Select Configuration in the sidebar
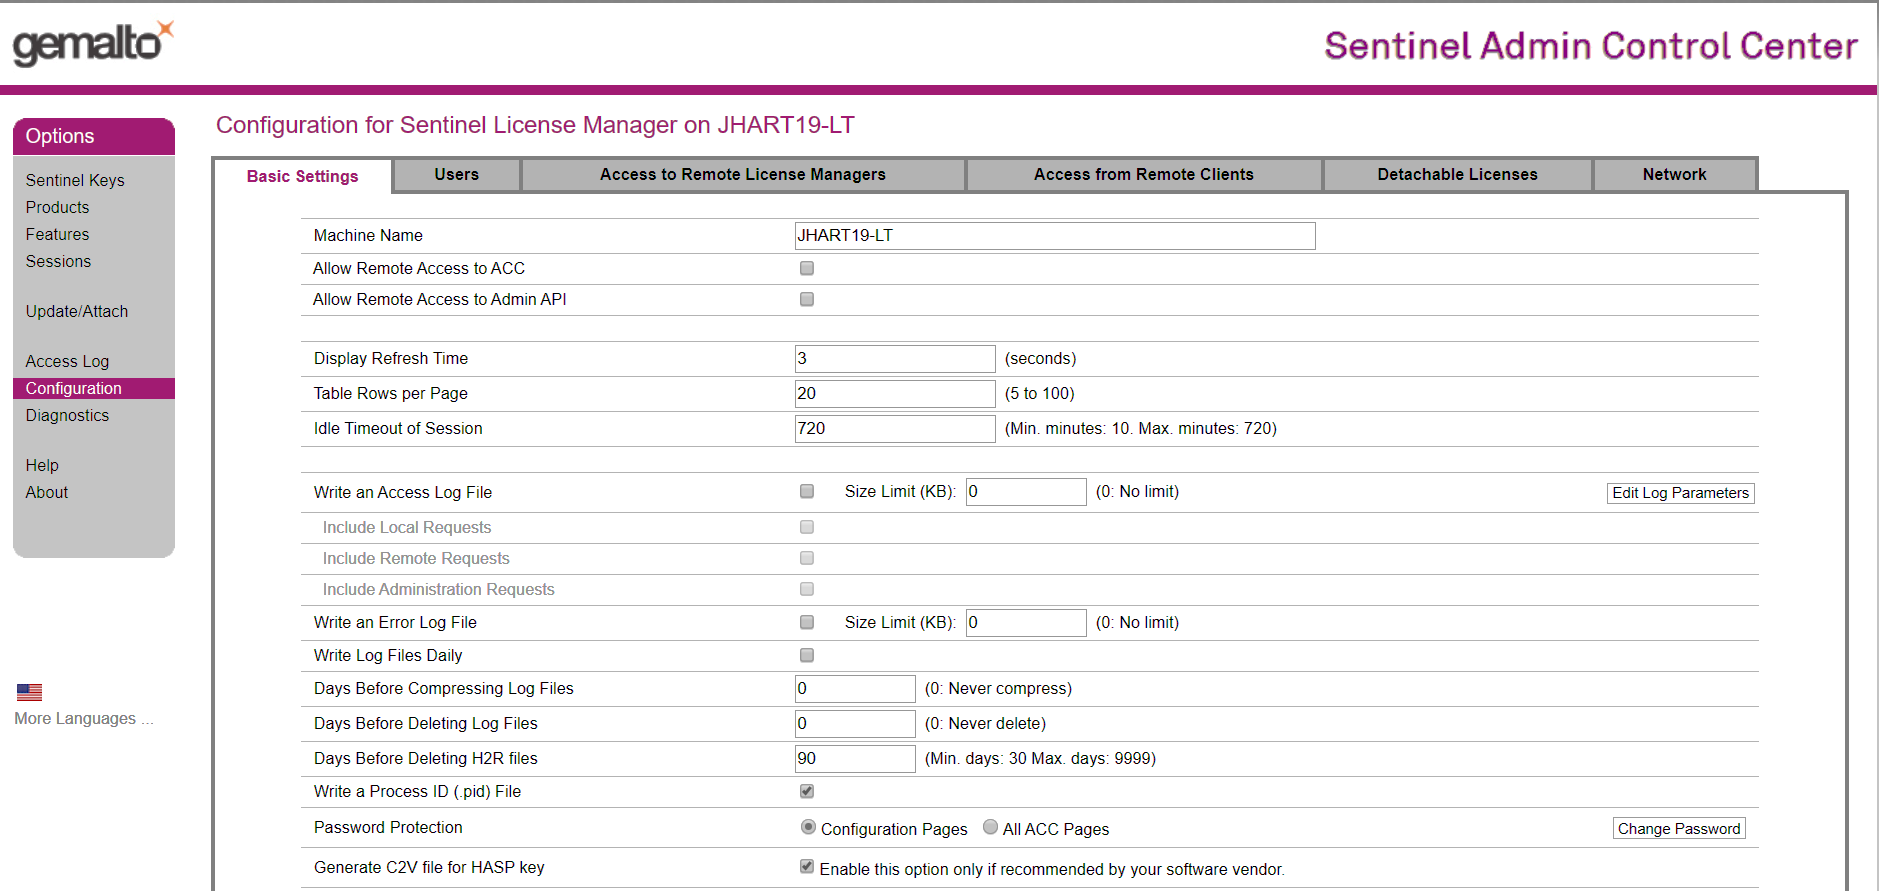The image size is (1879, 891). (x=94, y=388)
